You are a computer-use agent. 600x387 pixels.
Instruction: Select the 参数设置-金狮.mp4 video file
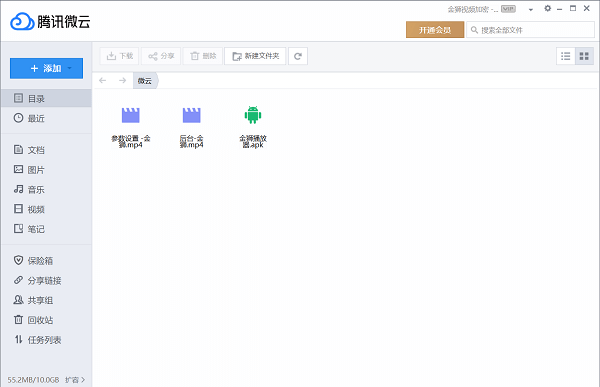pyautogui.click(x=130, y=127)
